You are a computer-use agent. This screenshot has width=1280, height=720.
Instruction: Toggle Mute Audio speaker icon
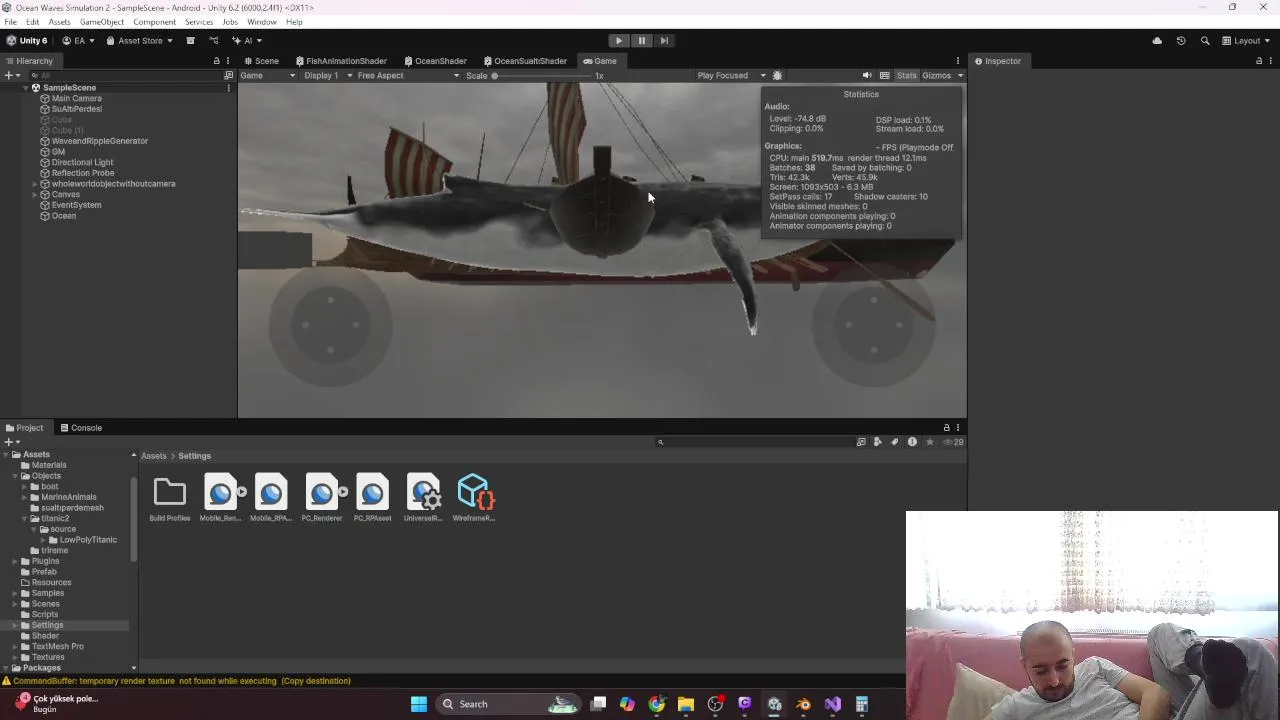867,76
